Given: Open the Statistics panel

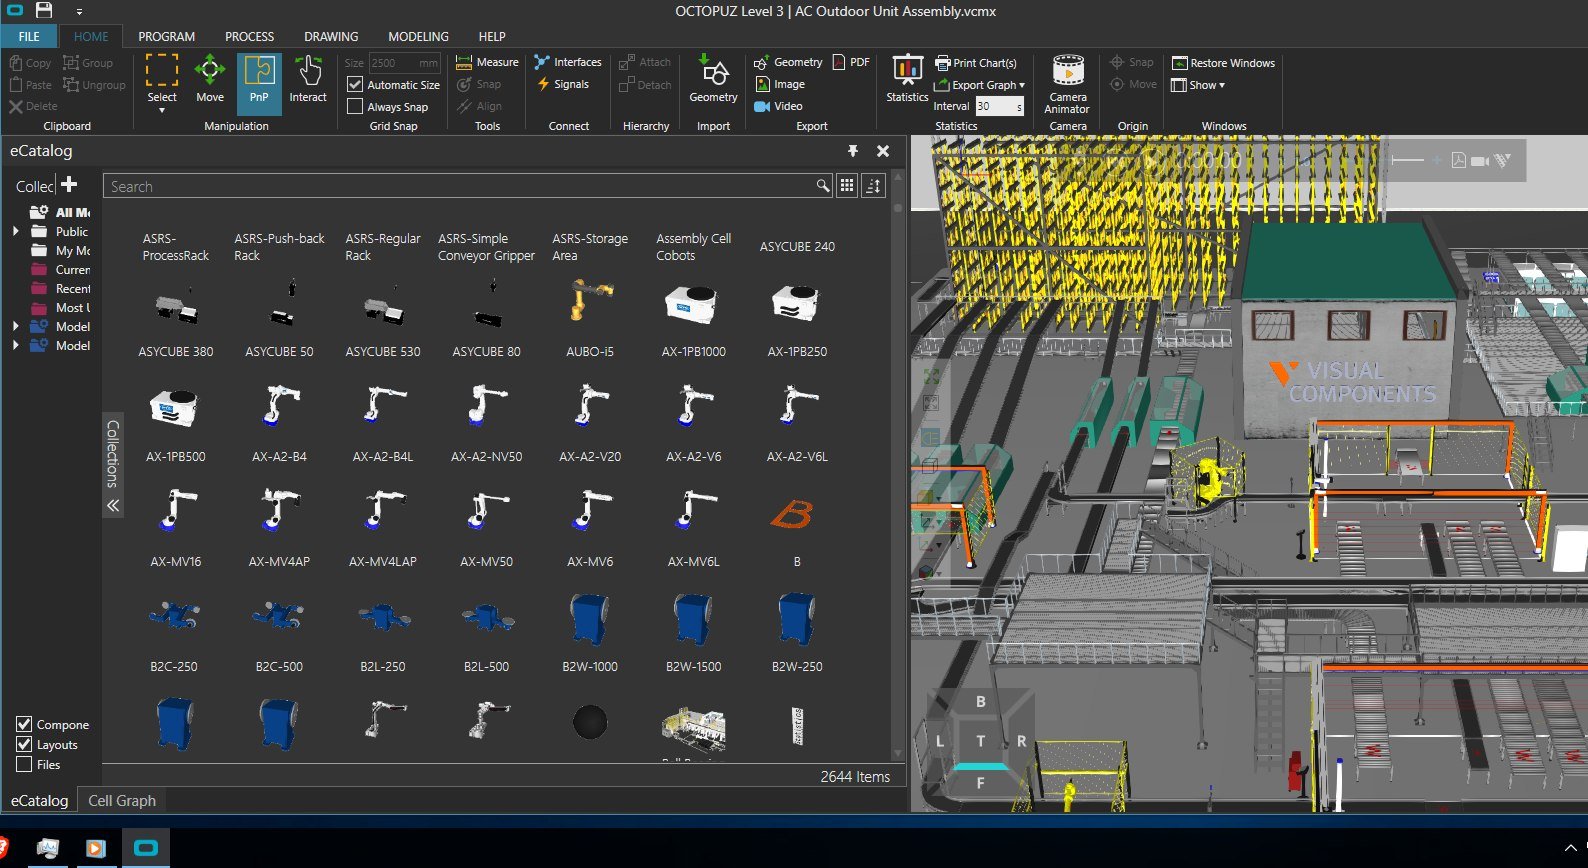Looking at the screenshot, I should [907, 78].
